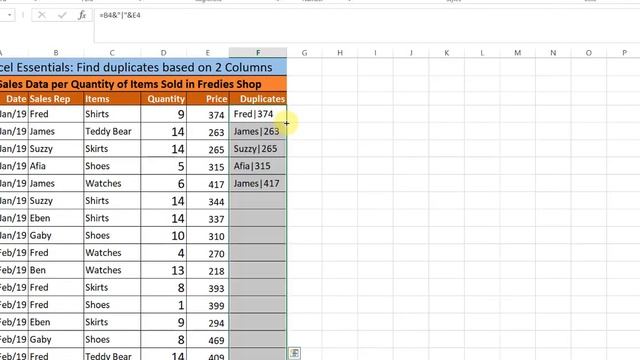Select column I header

click(376, 53)
